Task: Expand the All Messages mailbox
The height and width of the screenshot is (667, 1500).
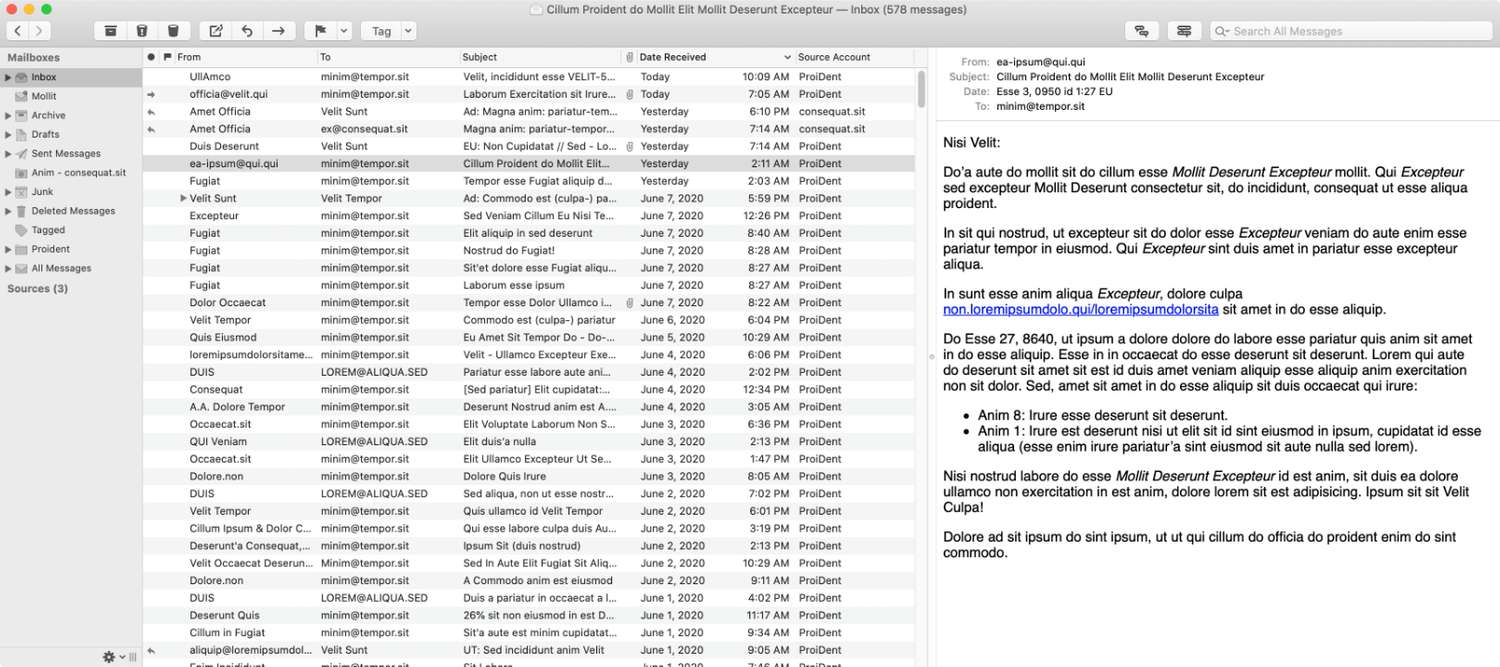Action: click(8, 268)
